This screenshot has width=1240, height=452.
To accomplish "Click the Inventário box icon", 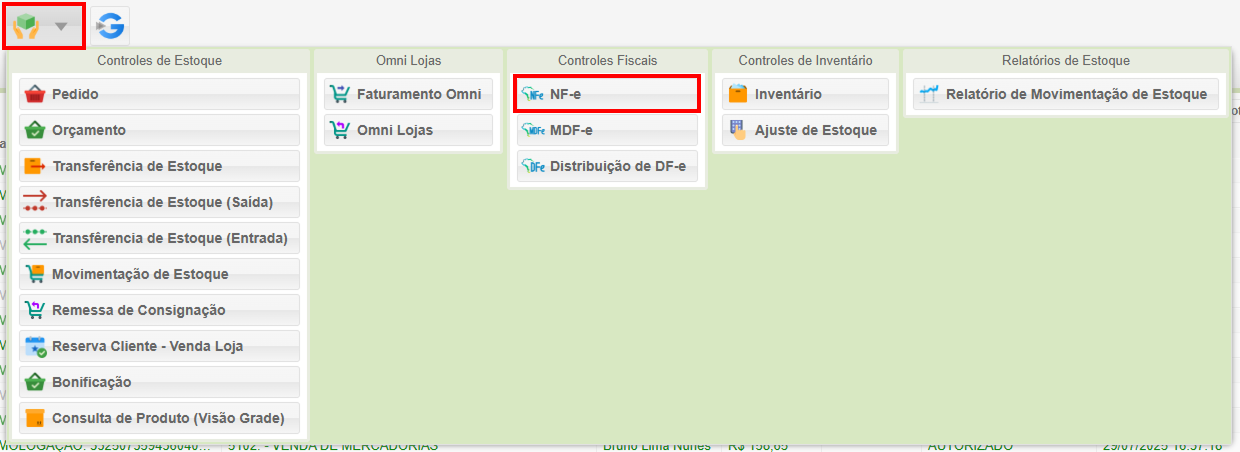I will 738,94.
